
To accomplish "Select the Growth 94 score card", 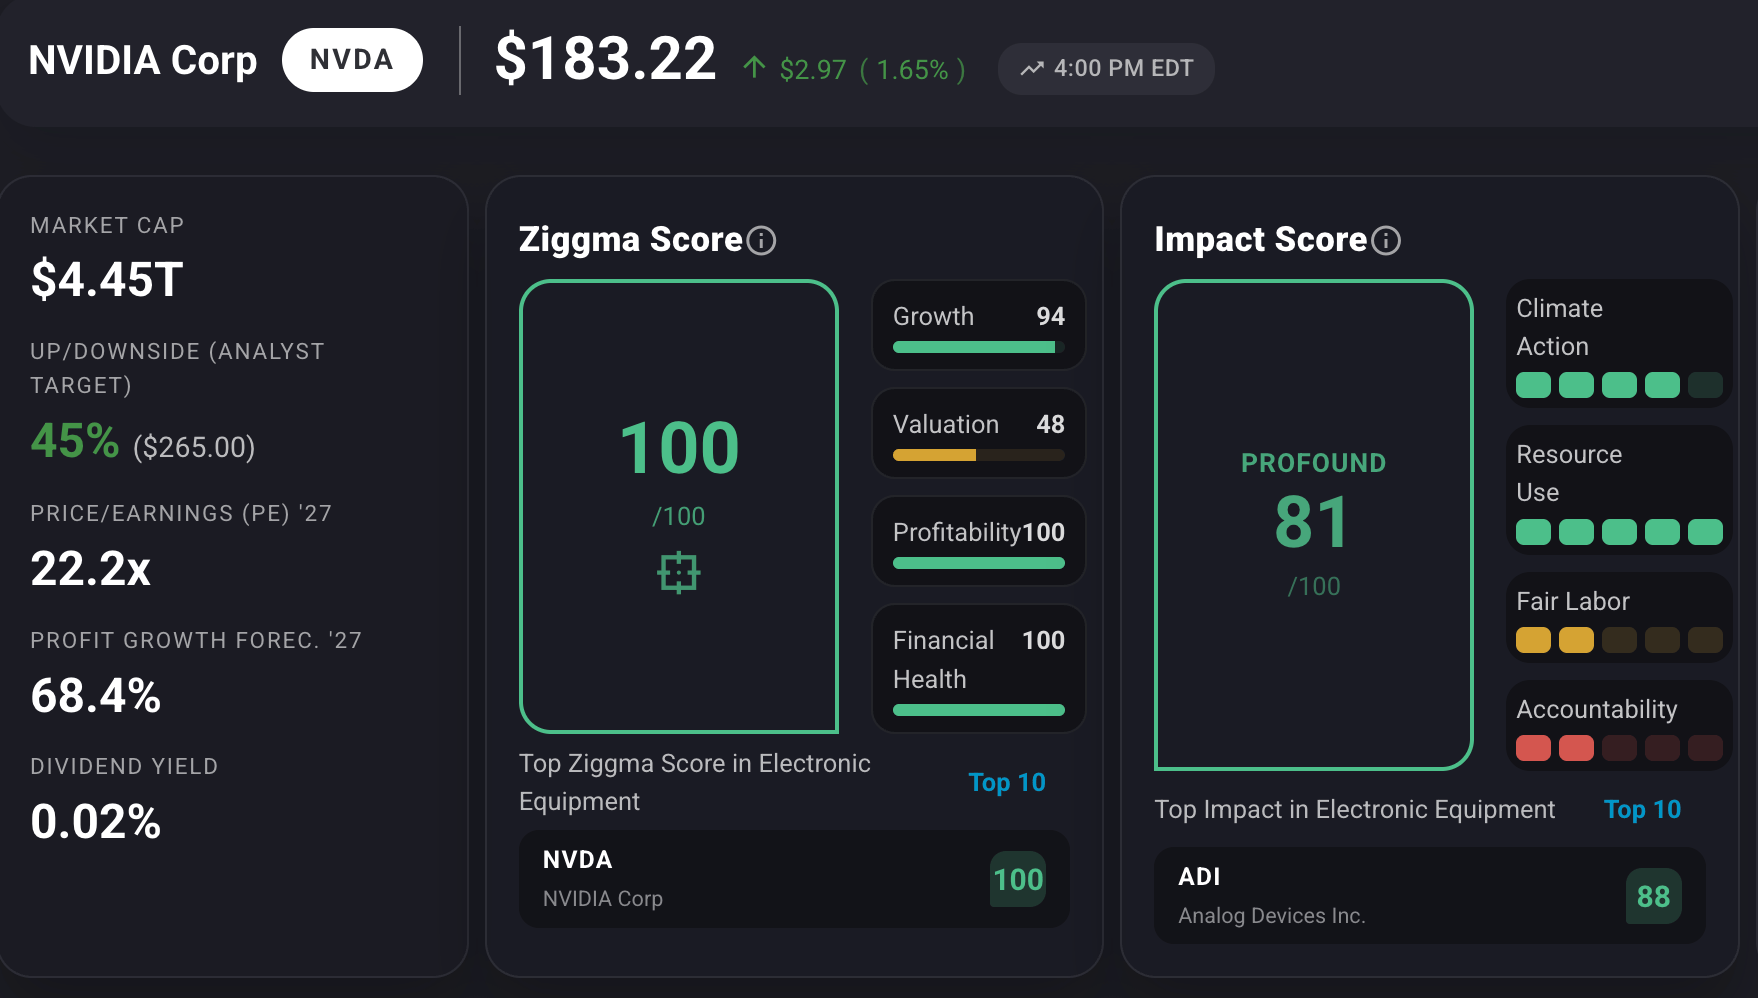I will [979, 325].
